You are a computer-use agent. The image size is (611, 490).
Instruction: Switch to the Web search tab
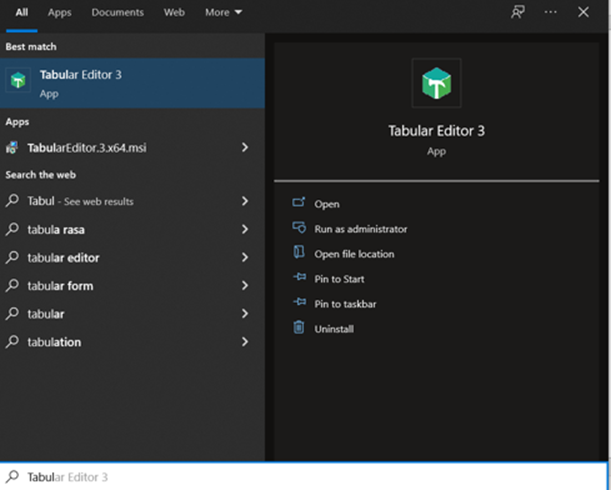click(x=174, y=12)
